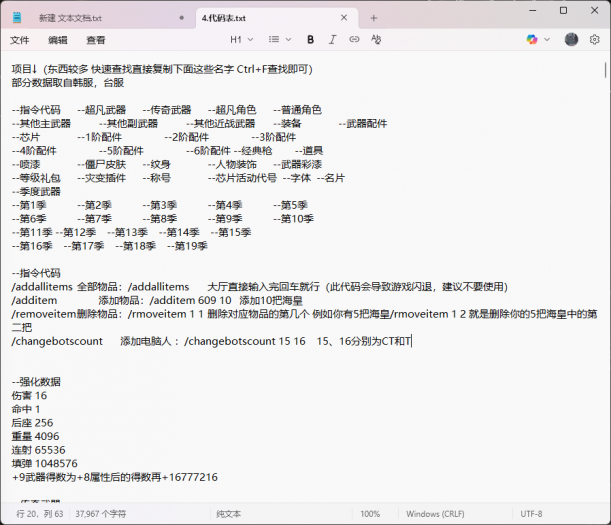Click the text --传奇武器

click(x=167, y=110)
